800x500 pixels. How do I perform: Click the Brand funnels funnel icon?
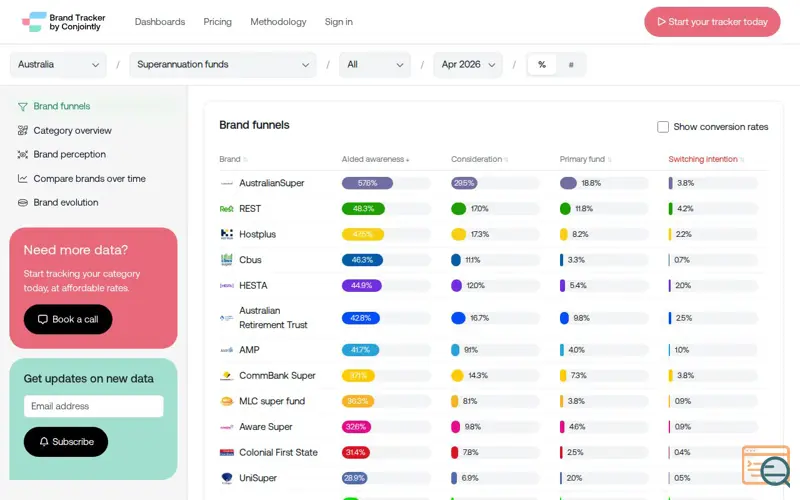(x=22, y=107)
